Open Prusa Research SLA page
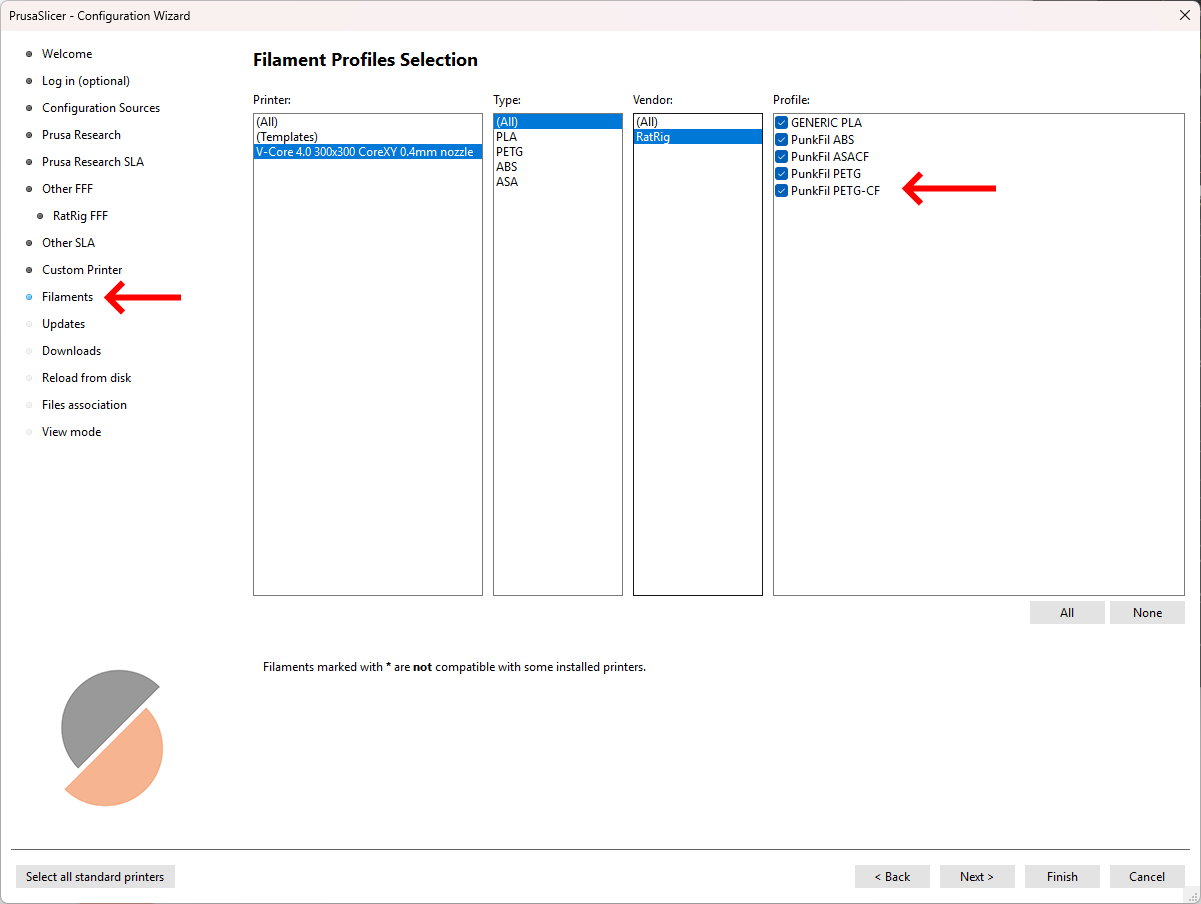The image size is (1201, 904). [x=93, y=162]
